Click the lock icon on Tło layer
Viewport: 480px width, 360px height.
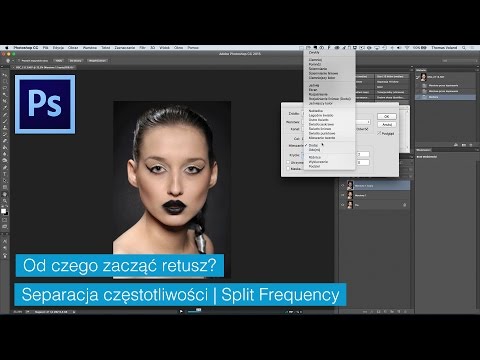coord(404,205)
